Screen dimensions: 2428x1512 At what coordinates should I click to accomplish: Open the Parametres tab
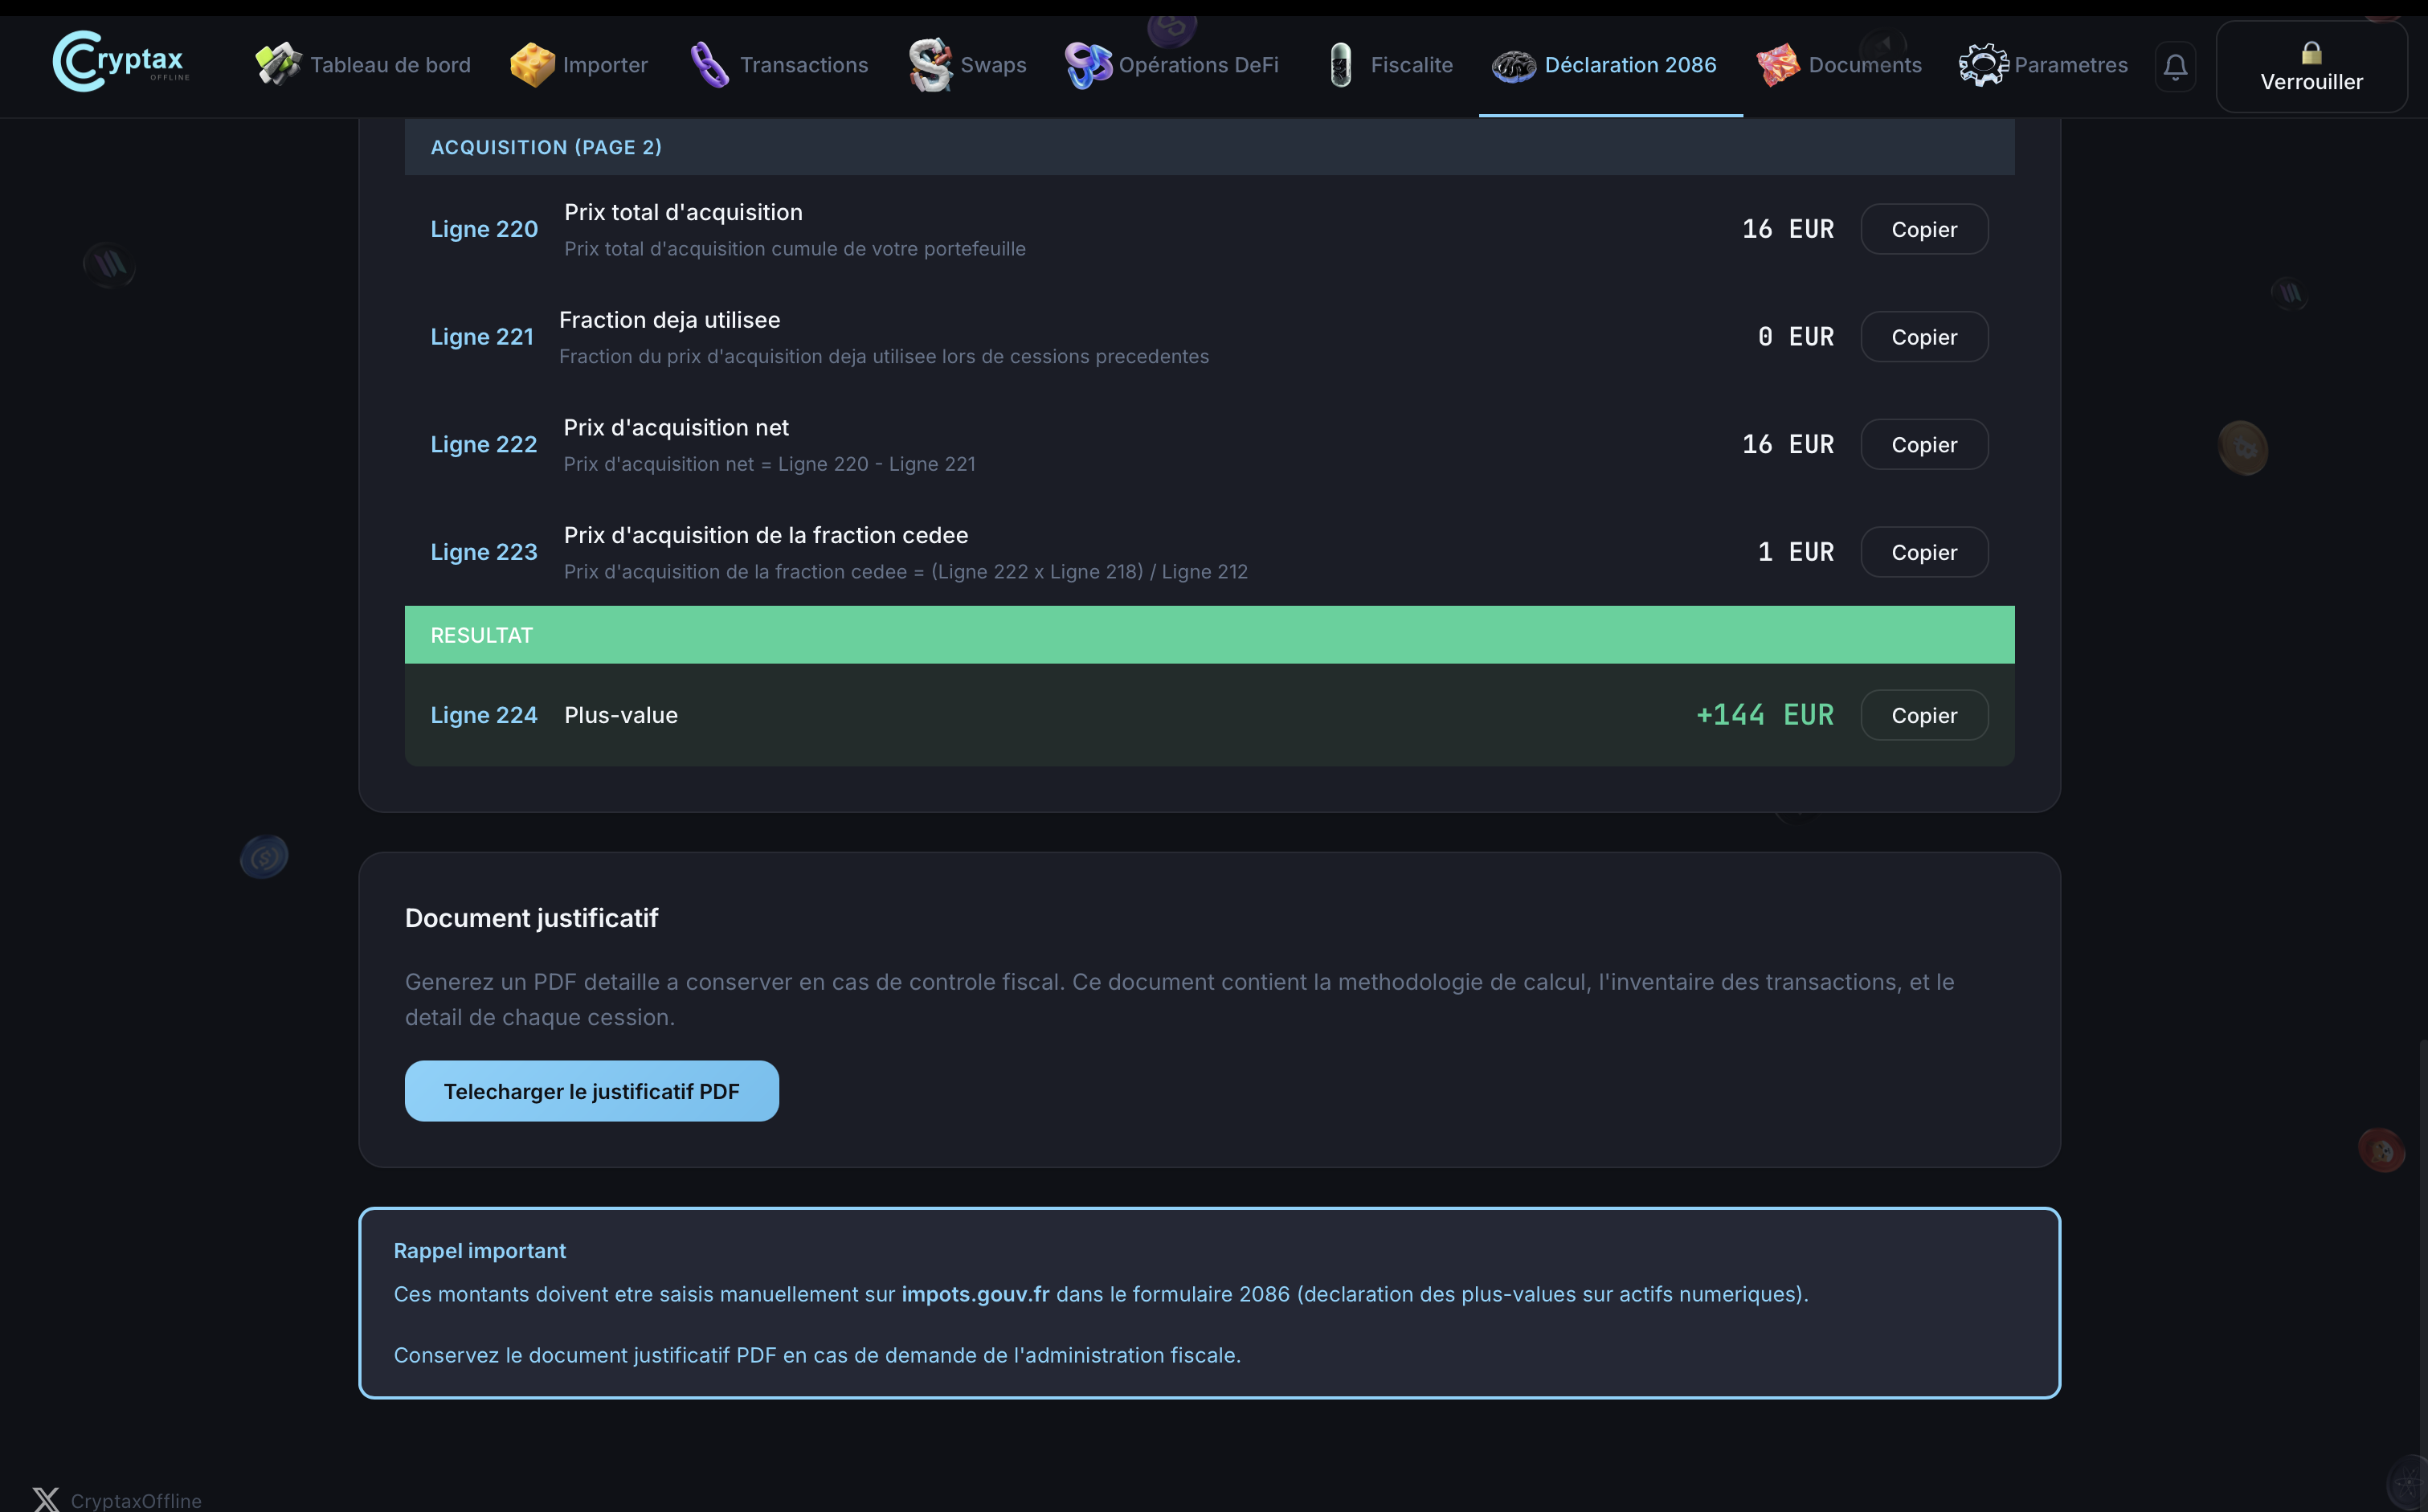tap(2044, 65)
